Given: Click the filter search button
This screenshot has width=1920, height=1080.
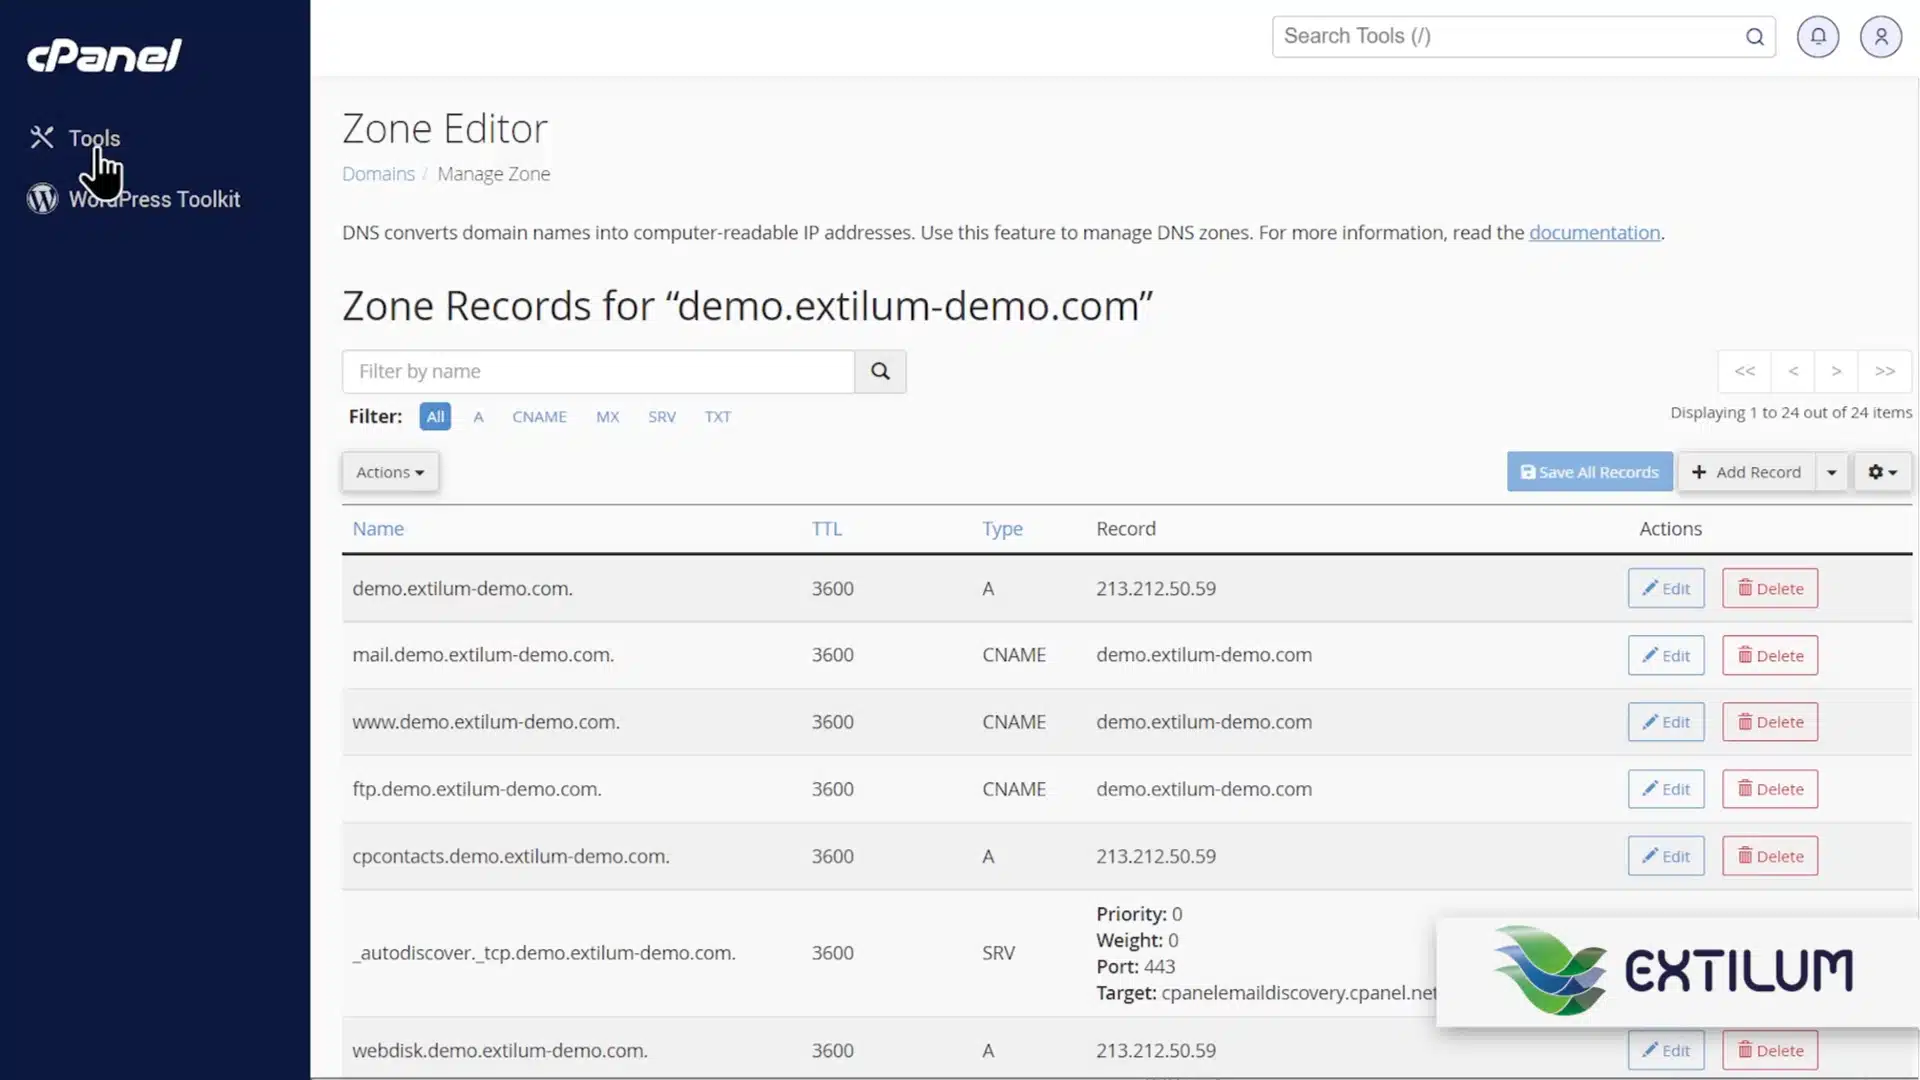Looking at the screenshot, I should (880, 371).
